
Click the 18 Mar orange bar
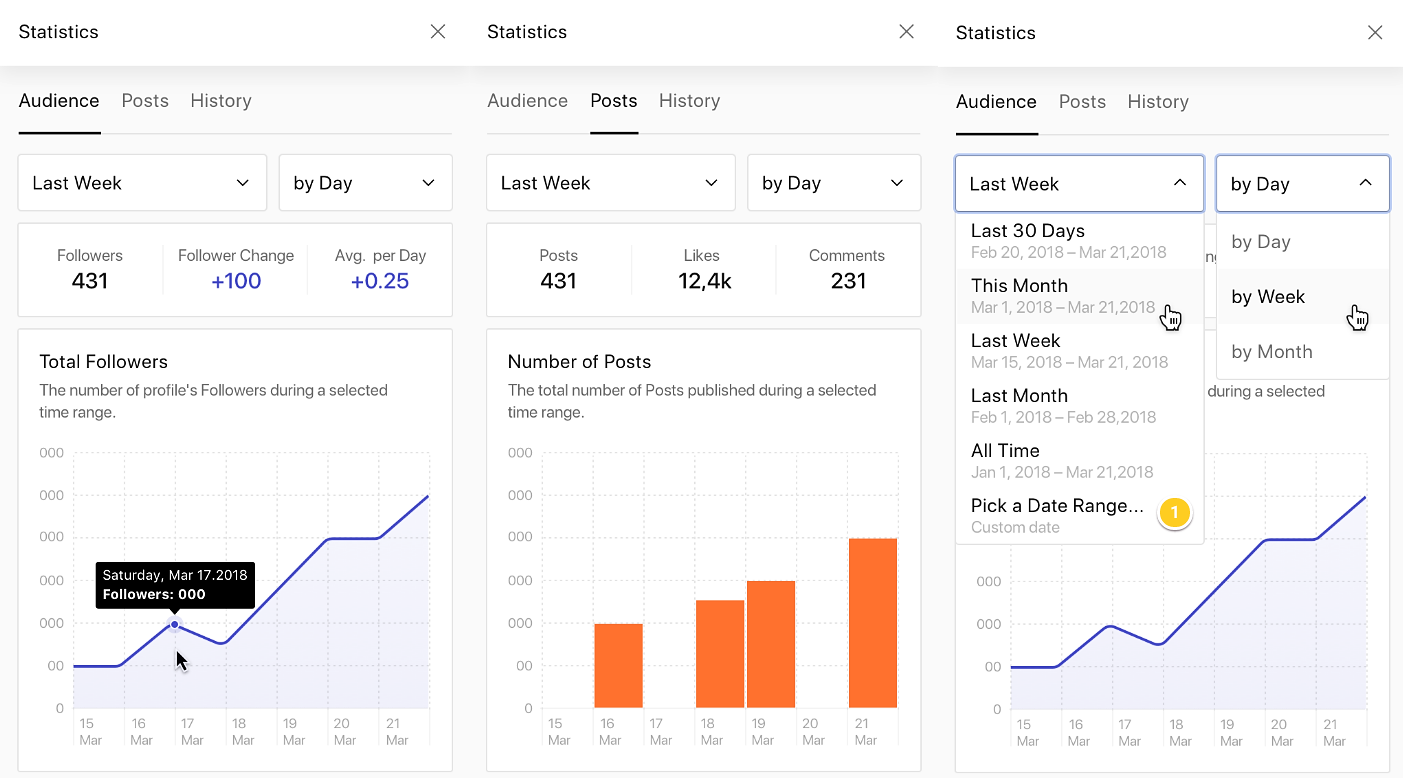pyautogui.click(x=720, y=654)
